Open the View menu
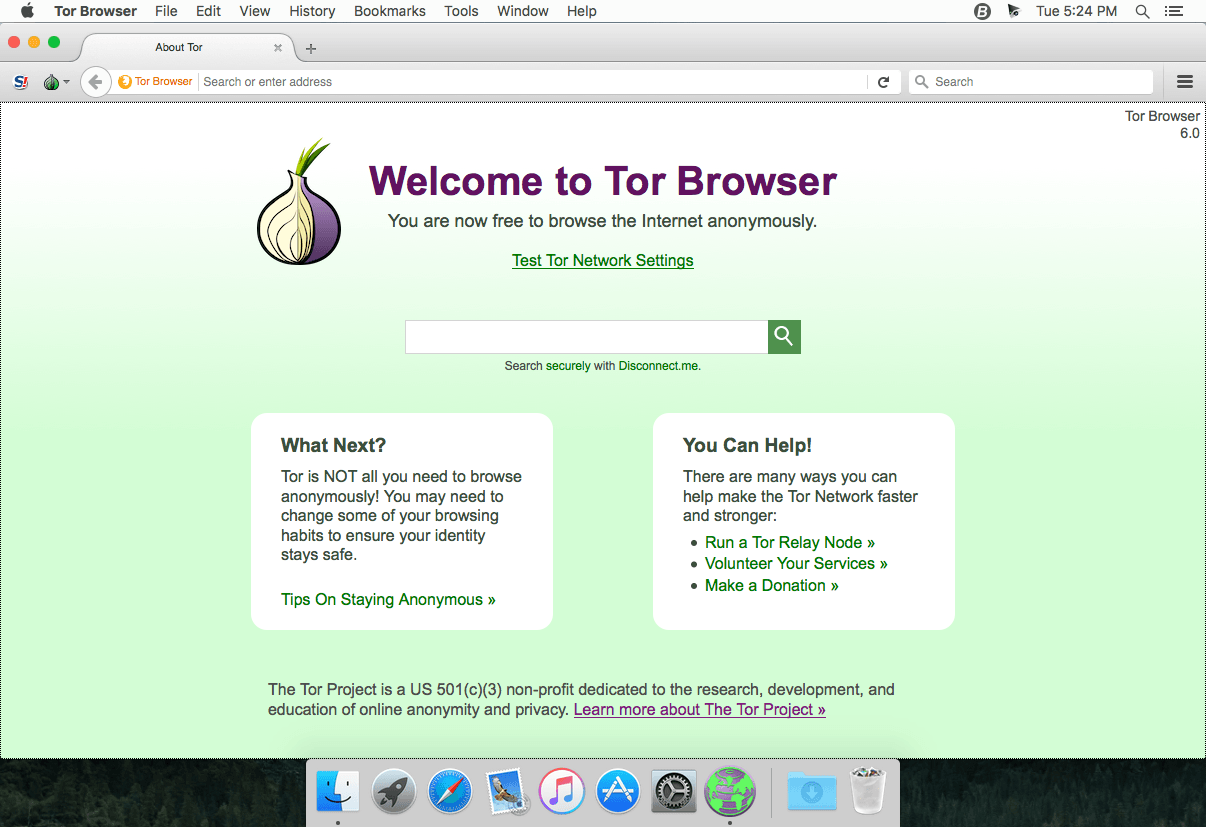This screenshot has width=1206, height=827. pos(255,11)
